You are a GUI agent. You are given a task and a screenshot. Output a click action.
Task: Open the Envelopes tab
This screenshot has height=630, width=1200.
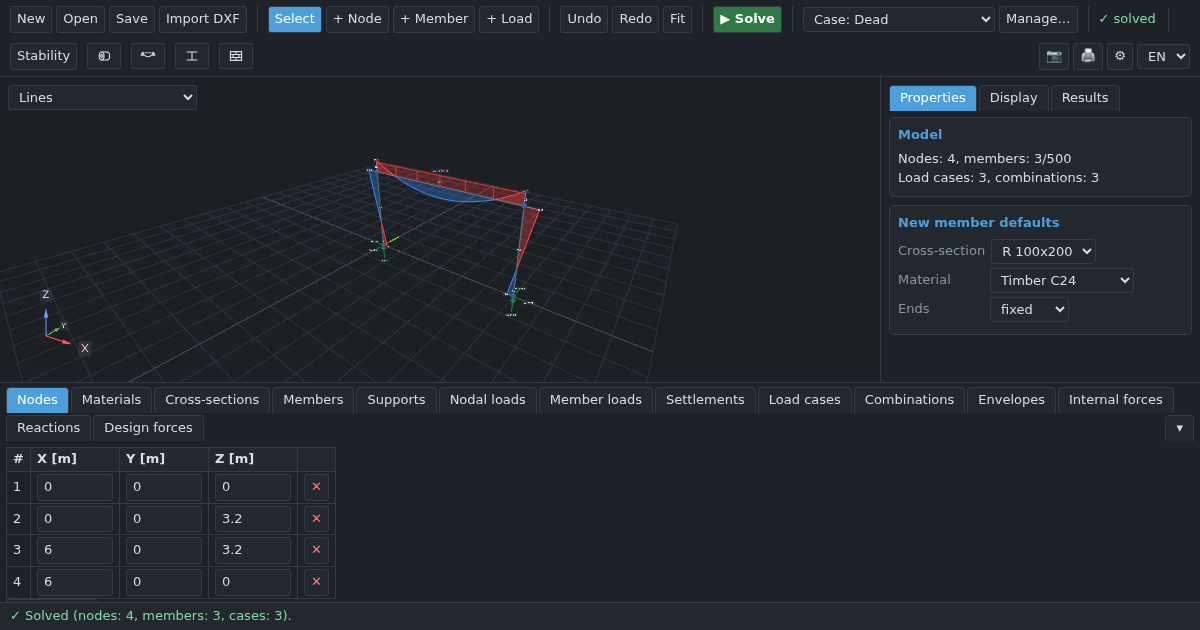[1011, 400]
